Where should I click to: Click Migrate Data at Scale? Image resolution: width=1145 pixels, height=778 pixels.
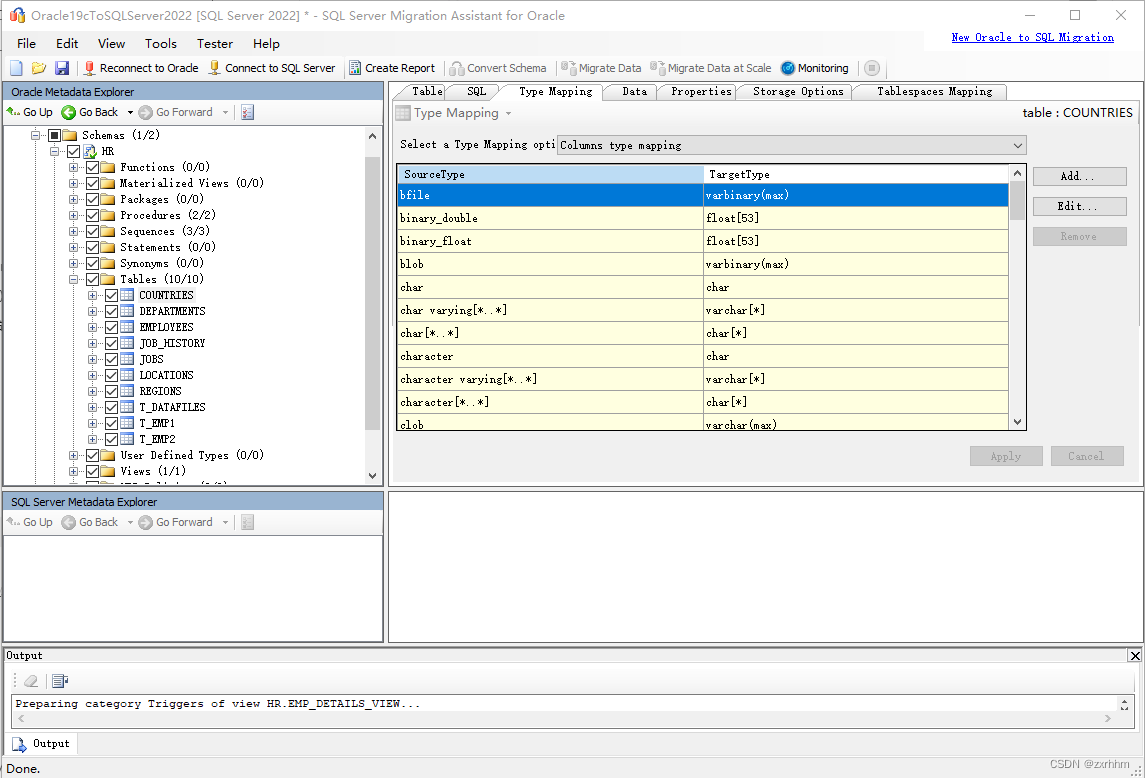(711, 68)
